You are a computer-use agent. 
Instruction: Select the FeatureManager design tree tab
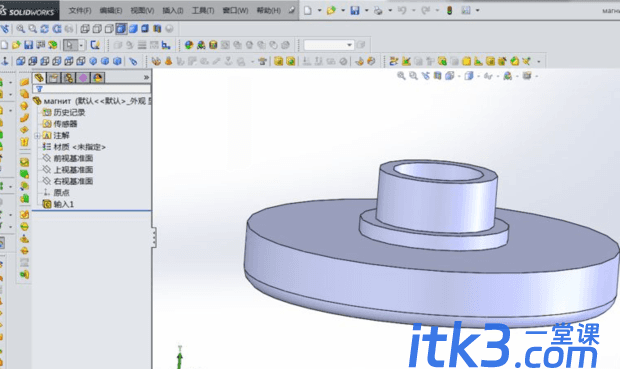point(39,78)
